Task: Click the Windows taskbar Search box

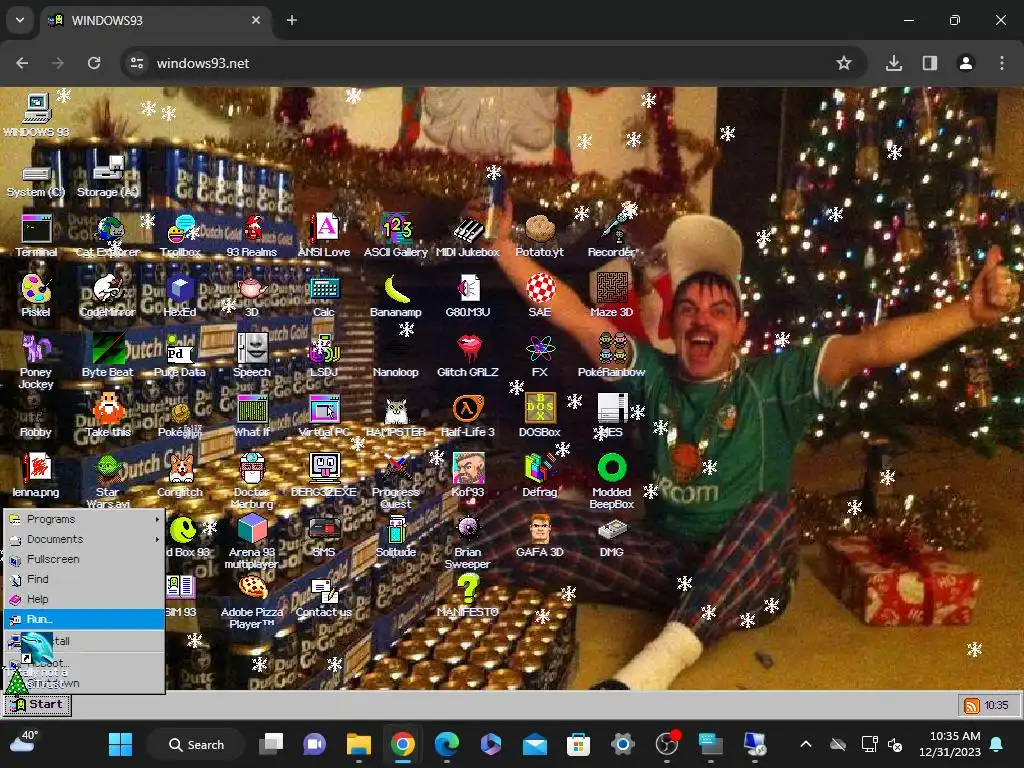Action: pos(196,744)
